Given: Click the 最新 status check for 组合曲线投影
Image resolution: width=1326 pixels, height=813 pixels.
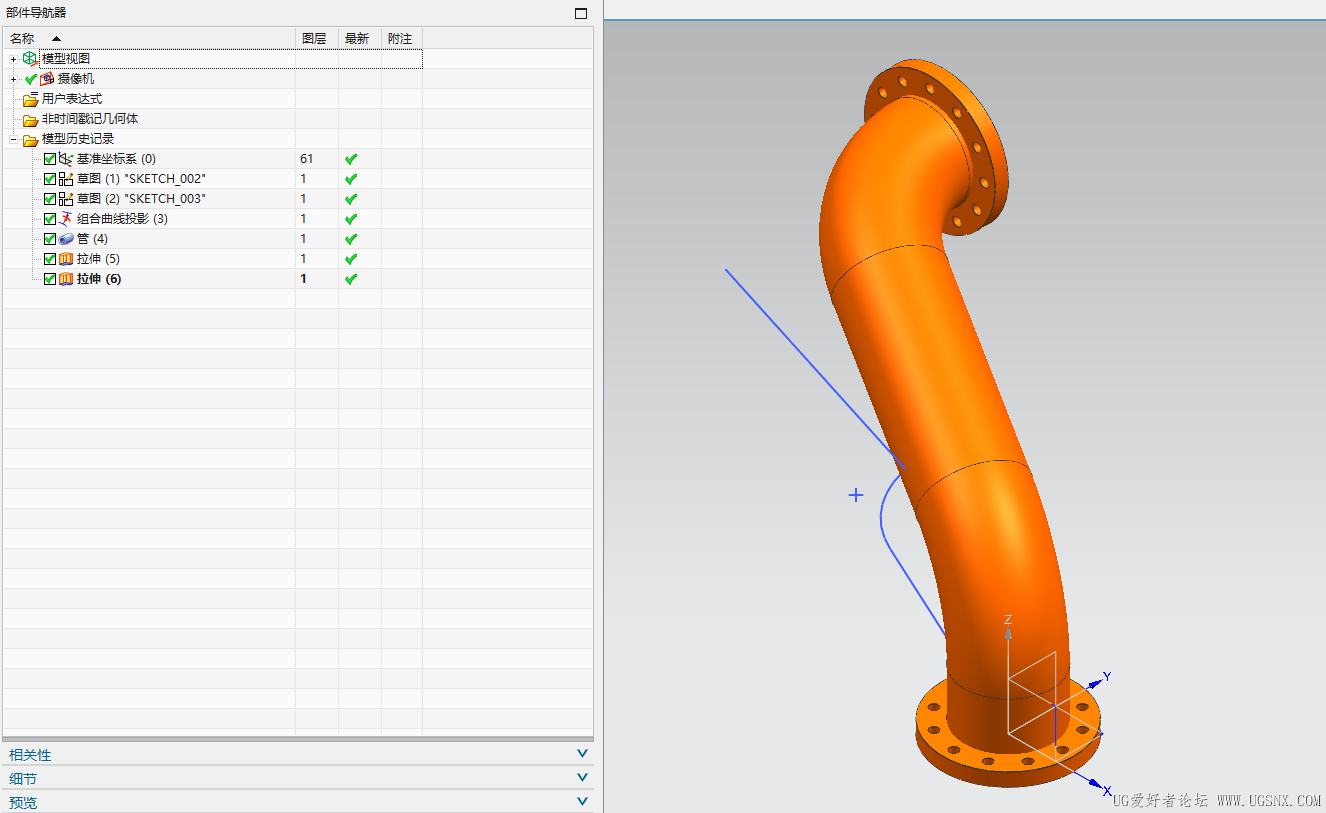Looking at the screenshot, I should pos(351,219).
